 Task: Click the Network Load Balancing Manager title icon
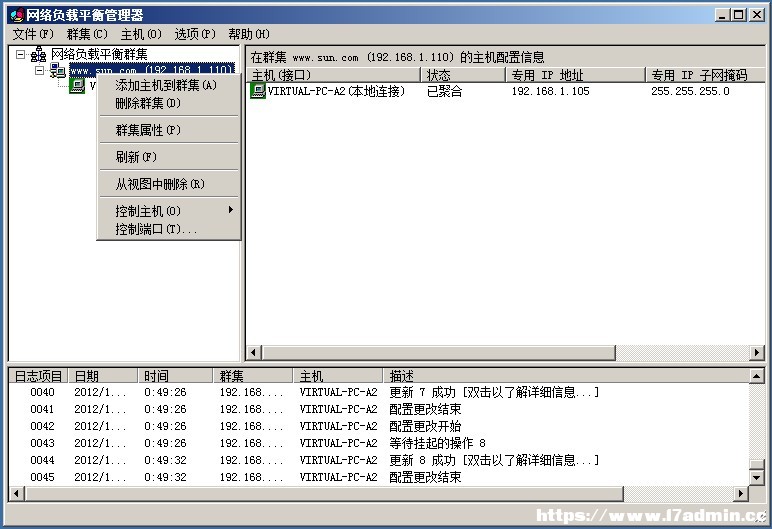click(x=17, y=15)
